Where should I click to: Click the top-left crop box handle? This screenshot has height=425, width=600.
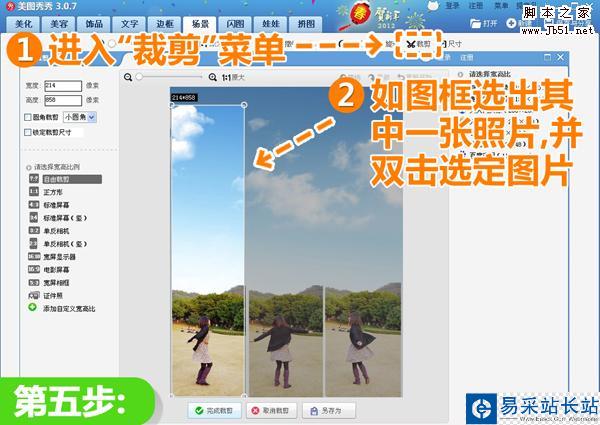[x=171, y=105]
